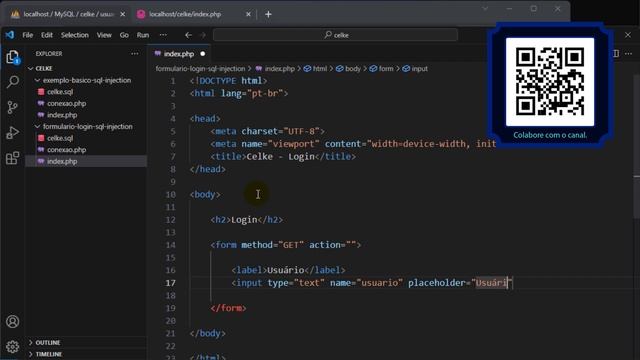Go back with the left arrow
The image size is (640, 360).
188,35
